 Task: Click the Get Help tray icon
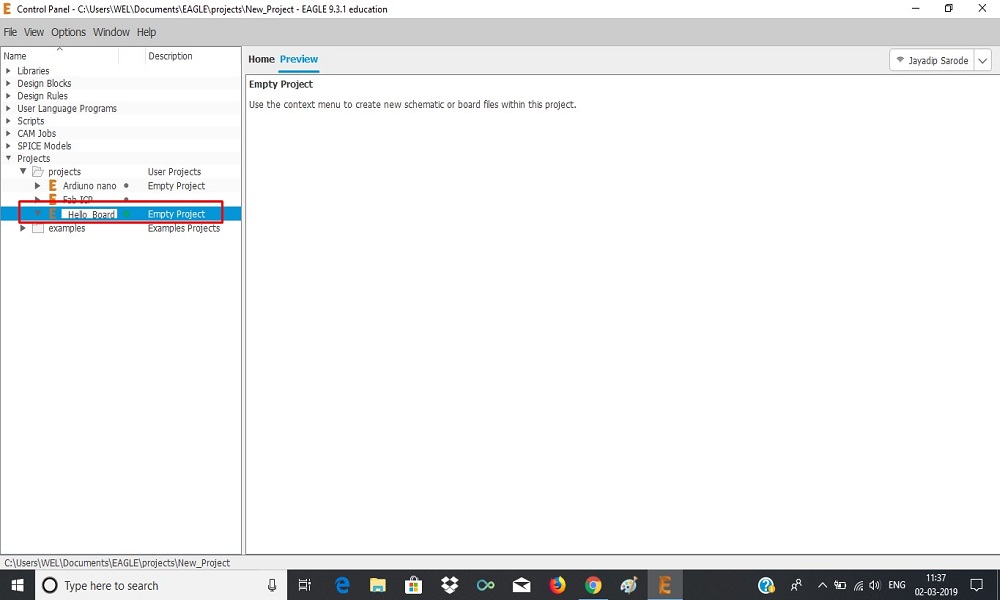click(x=766, y=585)
